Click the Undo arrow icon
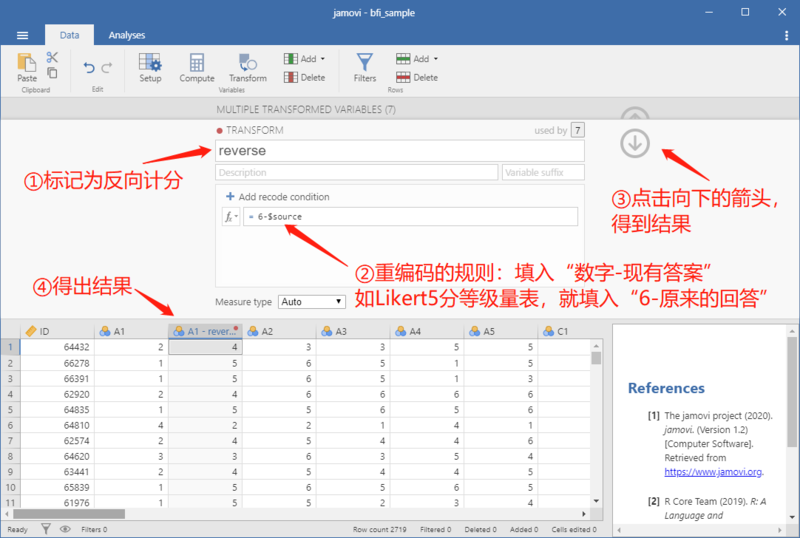The height and width of the screenshot is (538, 800). click(x=89, y=67)
